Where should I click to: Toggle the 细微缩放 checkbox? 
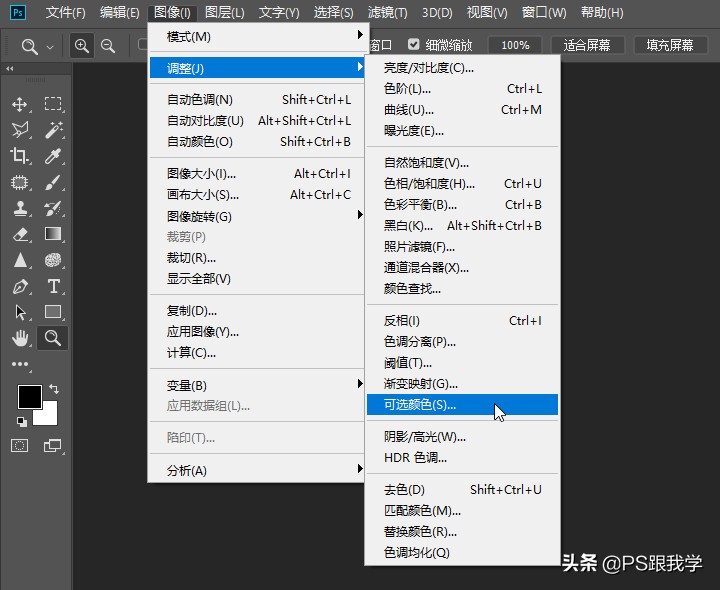pyautogui.click(x=414, y=44)
